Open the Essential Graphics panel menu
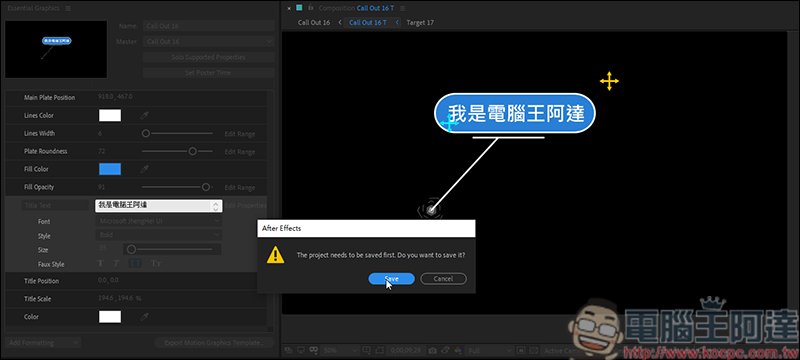Screen dimensions: 800x360 68,8
